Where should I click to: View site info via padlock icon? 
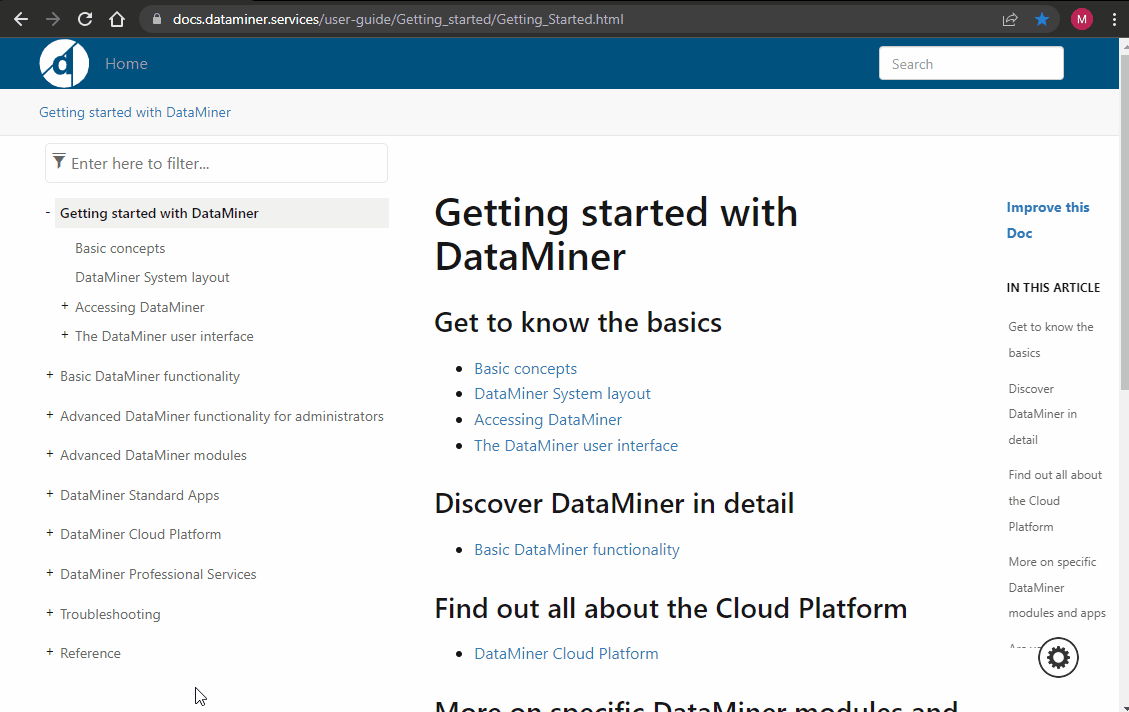(156, 19)
